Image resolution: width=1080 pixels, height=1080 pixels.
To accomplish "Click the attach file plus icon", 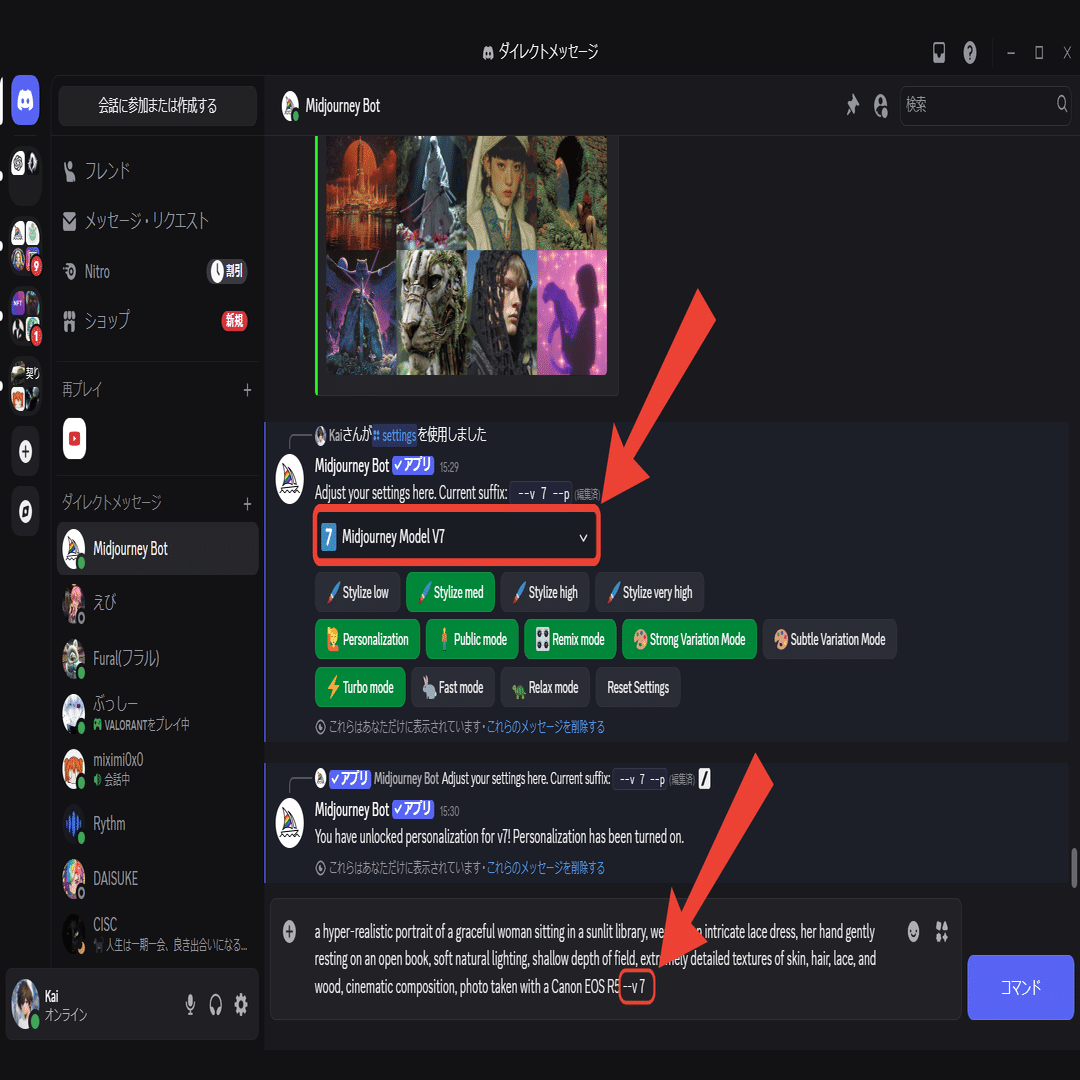I will 289,931.
